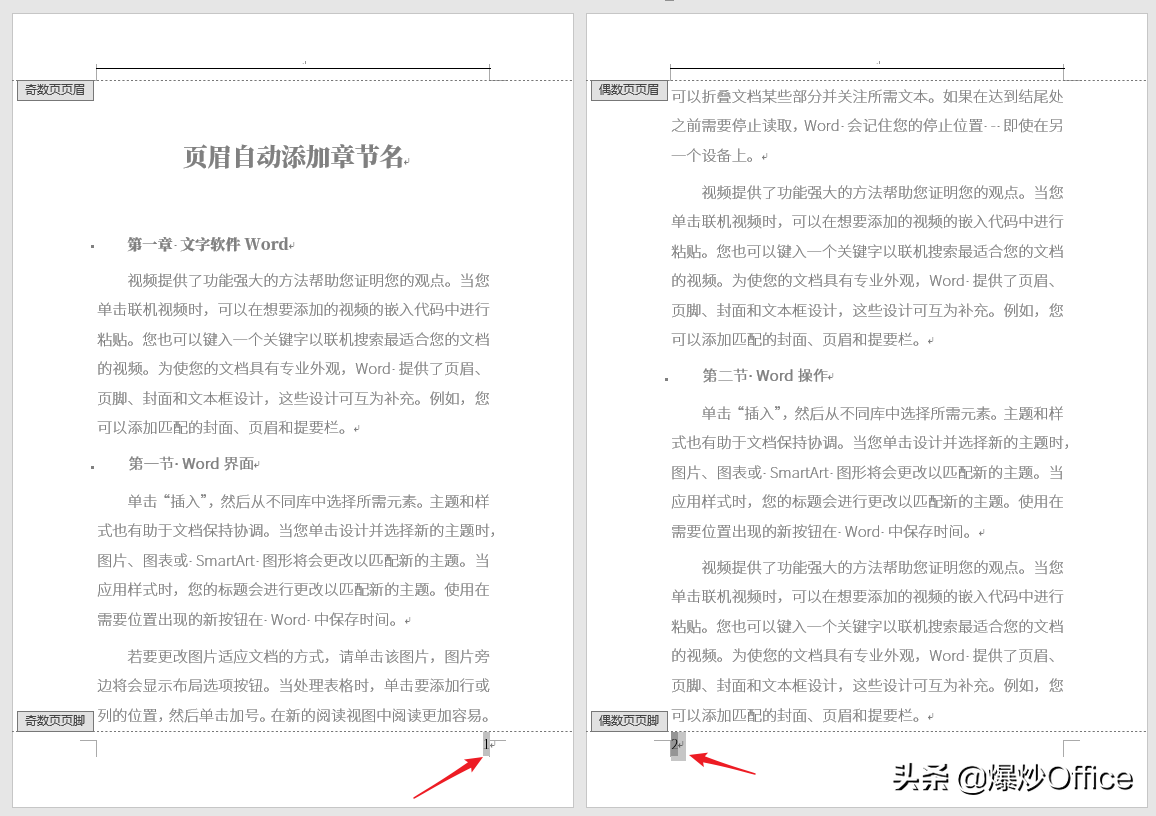This screenshot has width=1156, height=816.
Task: Click the 奇数页页眉 odd page header tag
Action: pyautogui.click(x=55, y=90)
